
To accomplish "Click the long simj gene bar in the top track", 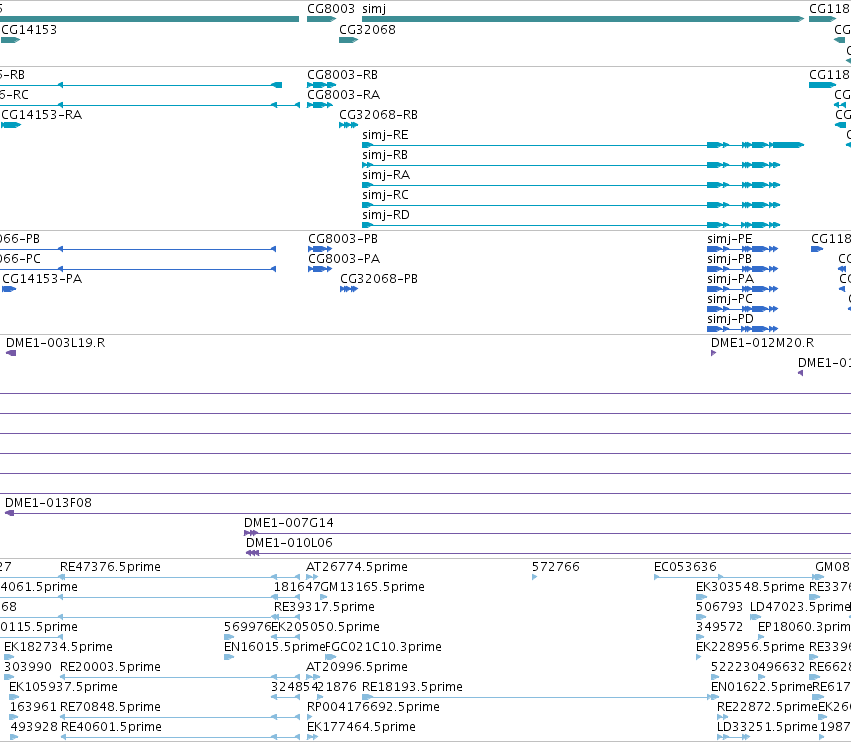I will [x=583, y=20].
